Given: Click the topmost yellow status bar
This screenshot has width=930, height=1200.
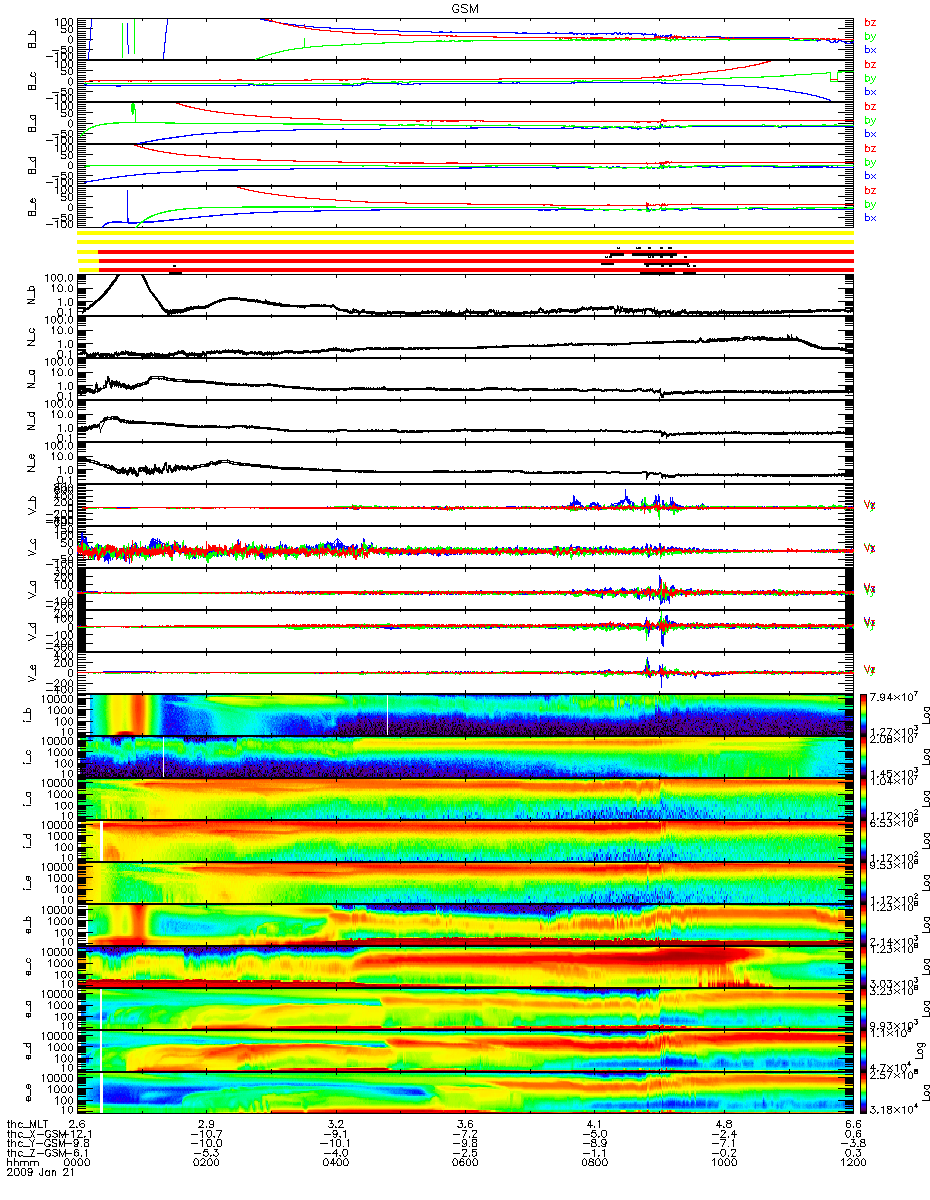Looking at the screenshot, I should click(465, 234).
